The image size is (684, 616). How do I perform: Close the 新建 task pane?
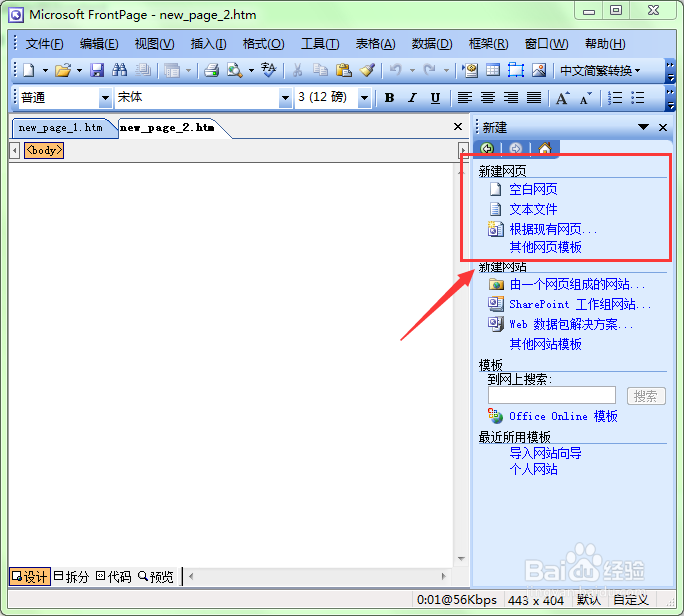tap(663, 127)
